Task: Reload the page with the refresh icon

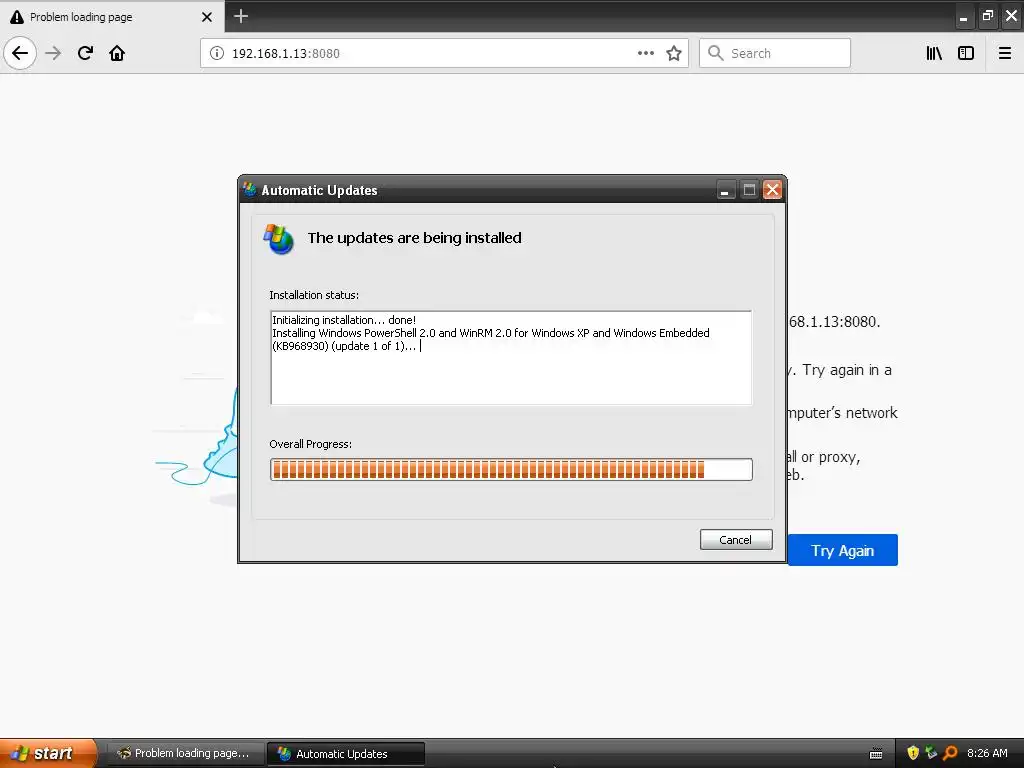Action: [x=85, y=53]
